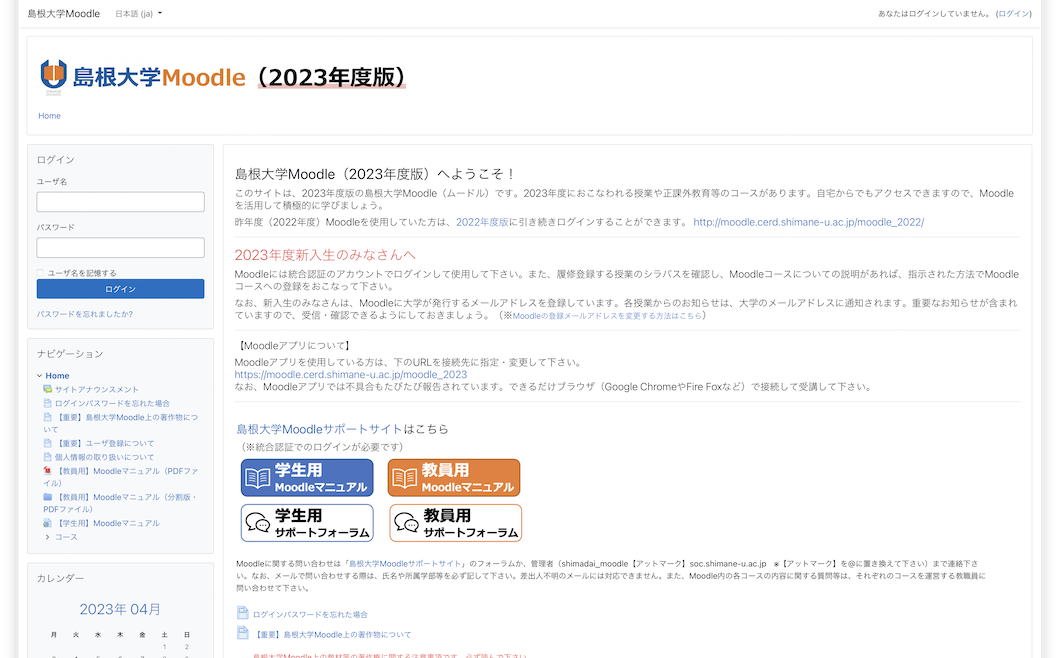The height and width of the screenshot is (658, 1060).
Task: Open 【学生用】Moodleマニュアル in navigation
Action: (107, 523)
